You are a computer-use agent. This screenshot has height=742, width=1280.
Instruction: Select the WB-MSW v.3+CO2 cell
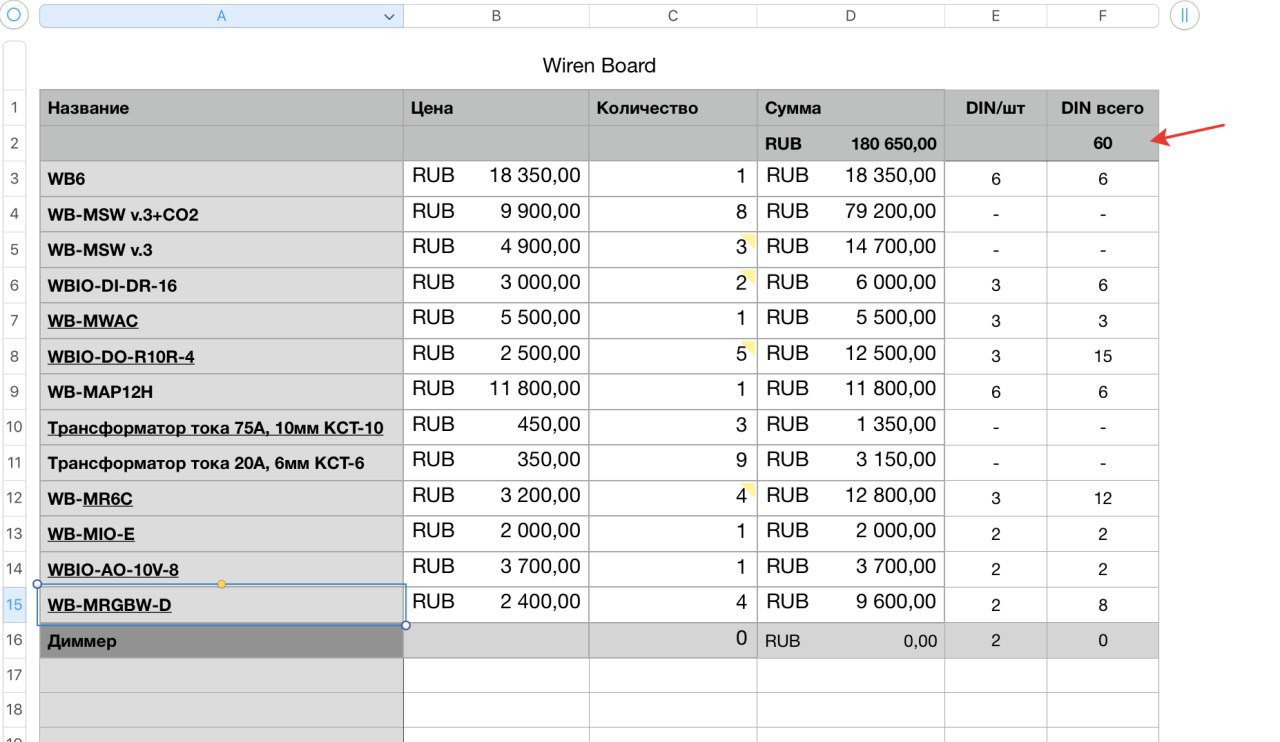222,214
